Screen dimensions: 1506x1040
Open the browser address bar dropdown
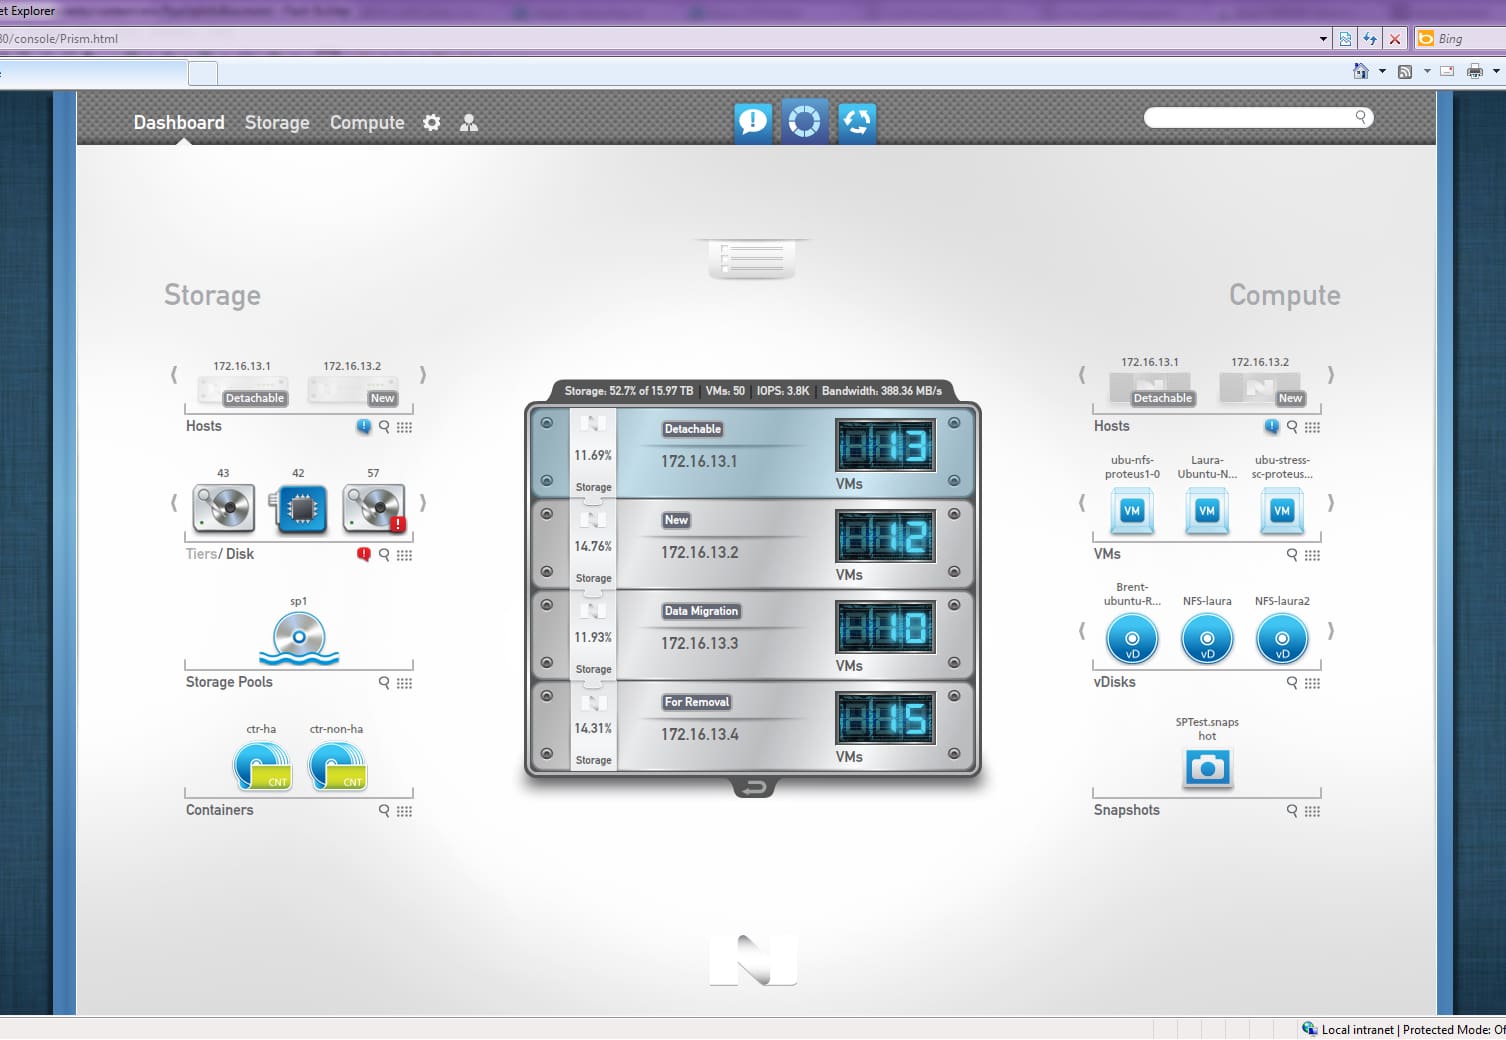1323,39
